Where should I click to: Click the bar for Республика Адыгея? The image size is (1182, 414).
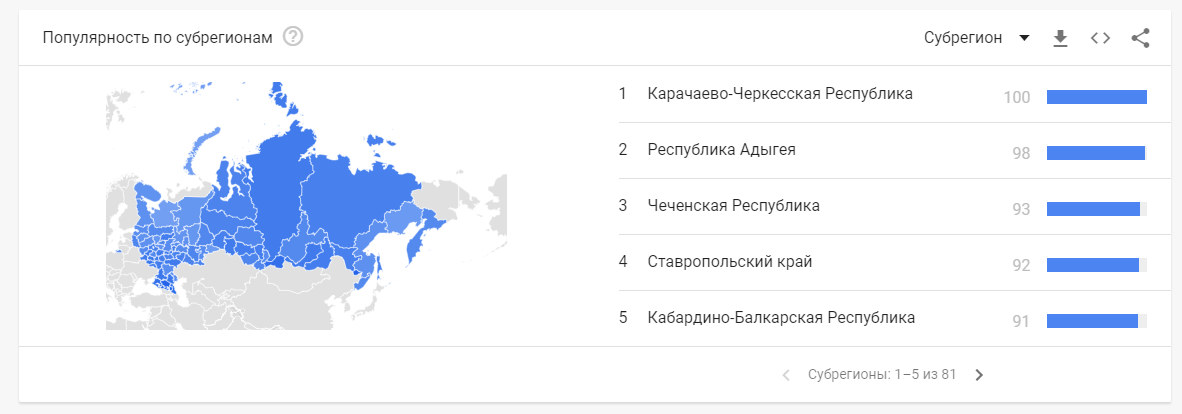coord(1096,153)
